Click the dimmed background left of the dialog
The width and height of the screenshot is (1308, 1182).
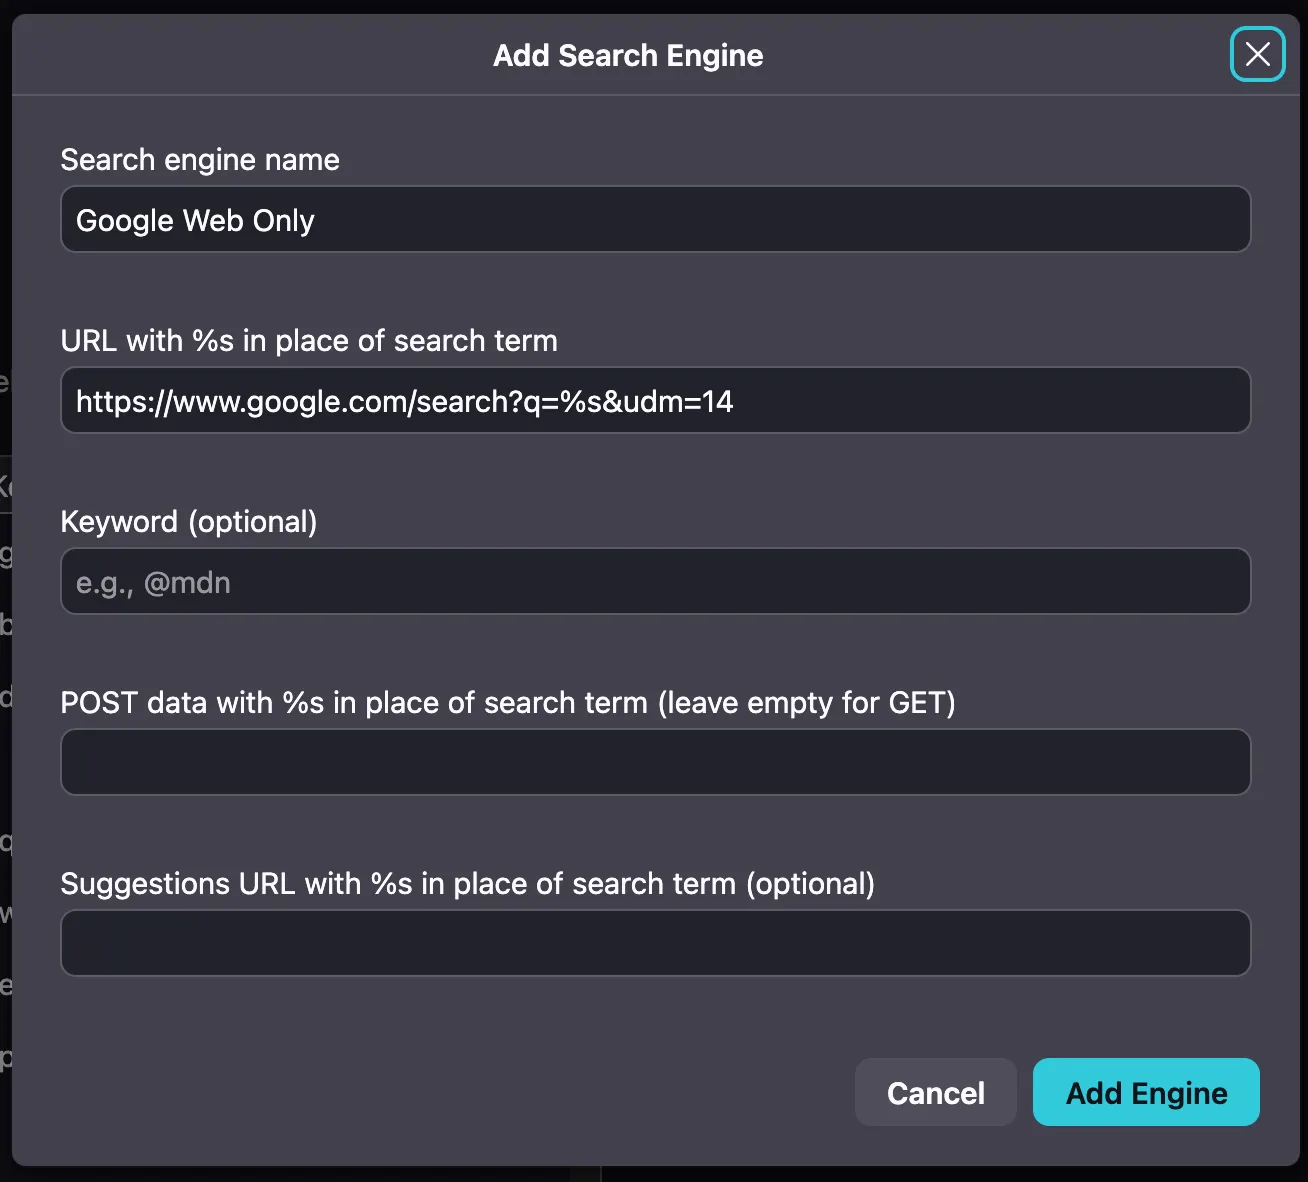[5, 600]
